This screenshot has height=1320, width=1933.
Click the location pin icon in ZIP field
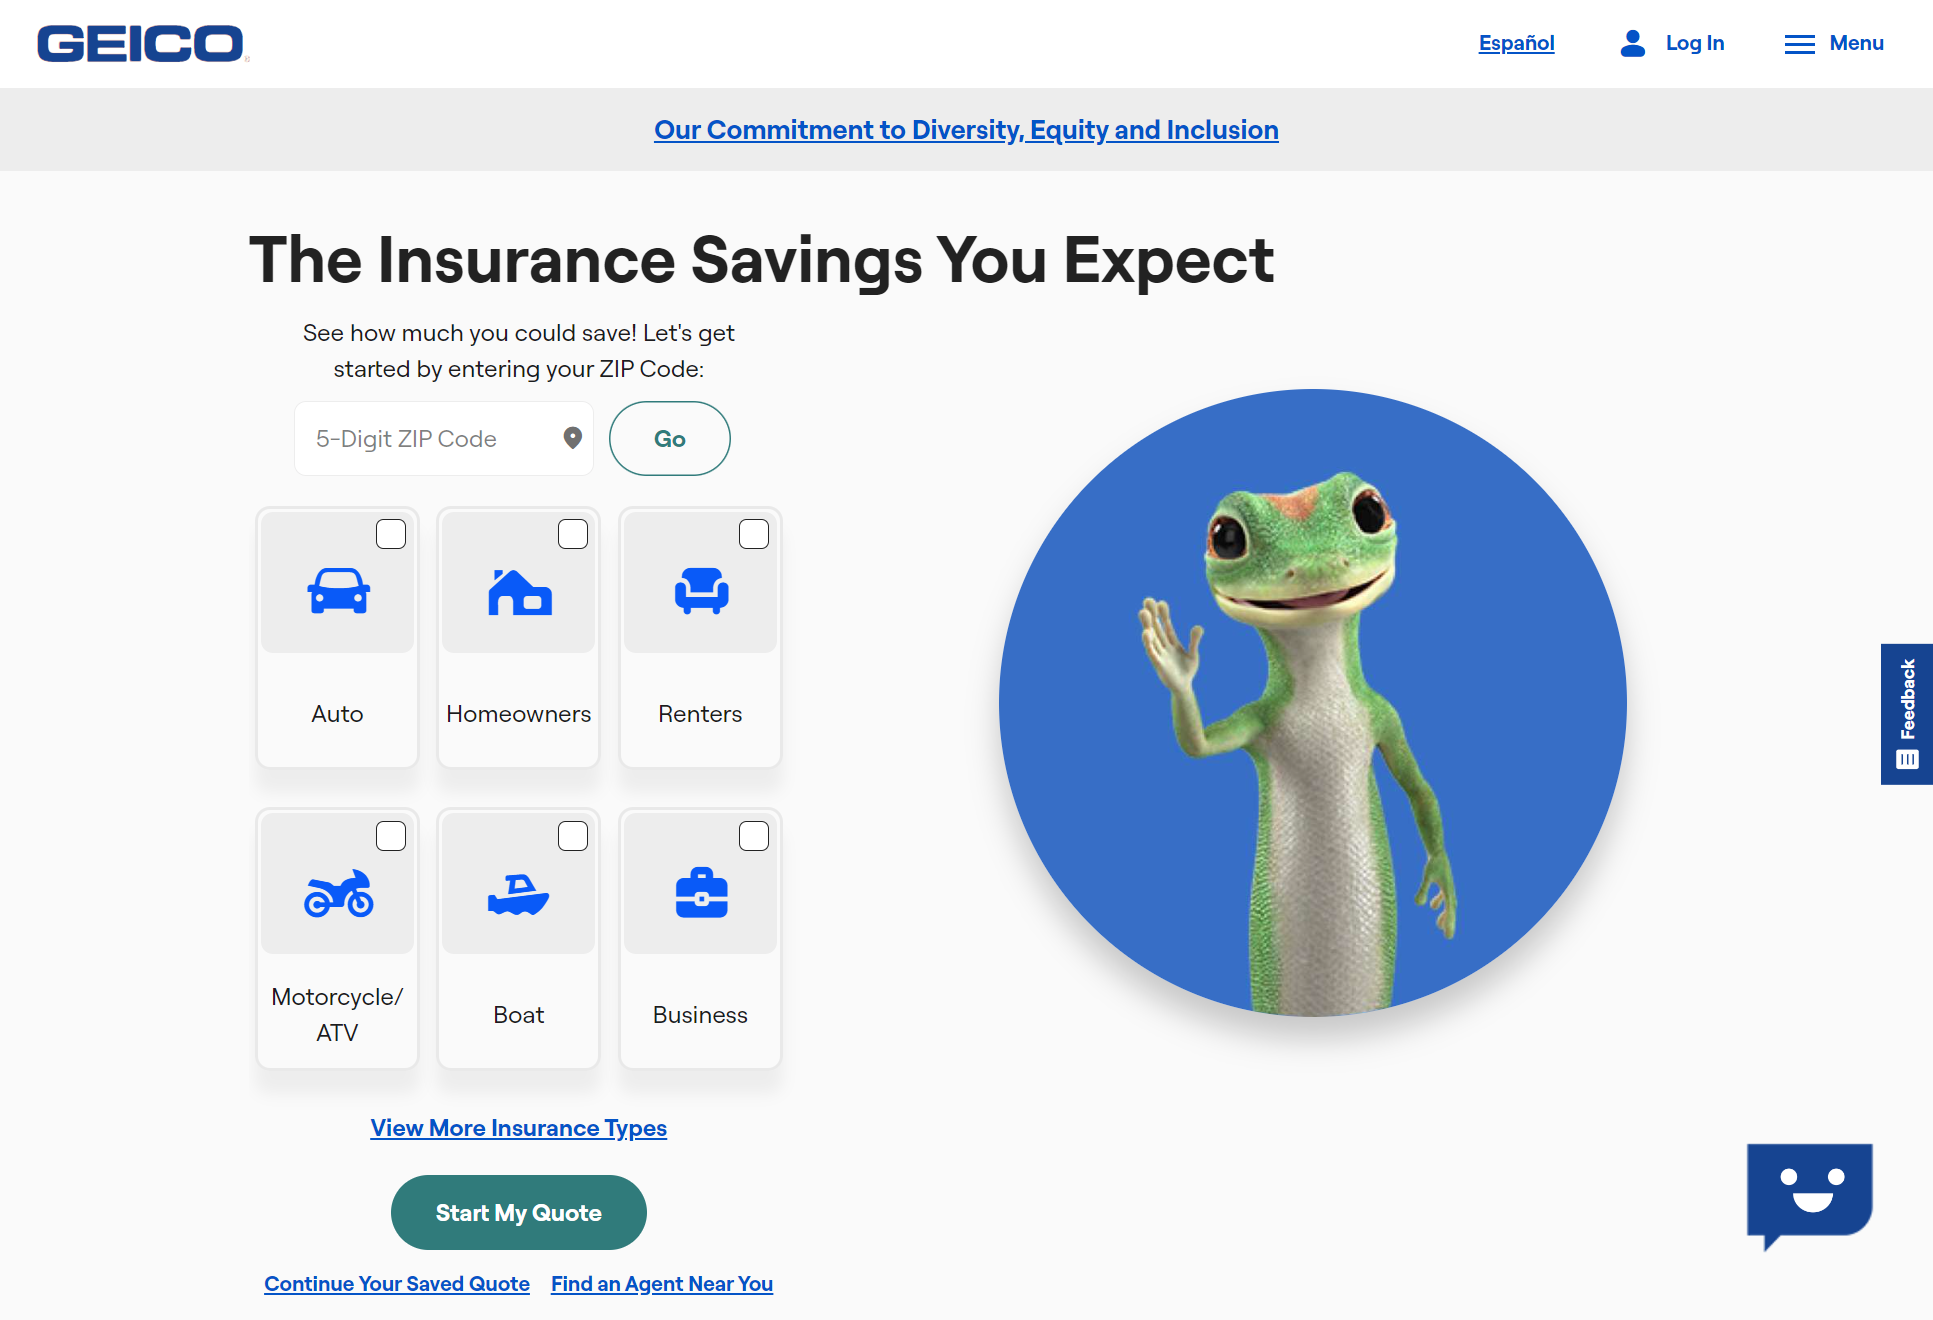571,438
